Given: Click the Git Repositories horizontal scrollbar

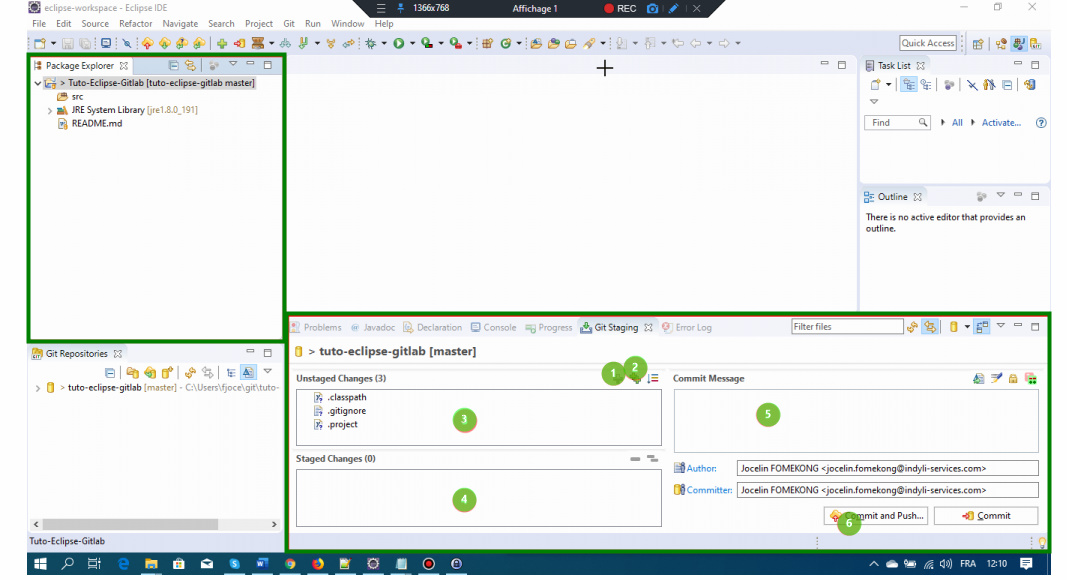Looking at the screenshot, I should click(155, 524).
